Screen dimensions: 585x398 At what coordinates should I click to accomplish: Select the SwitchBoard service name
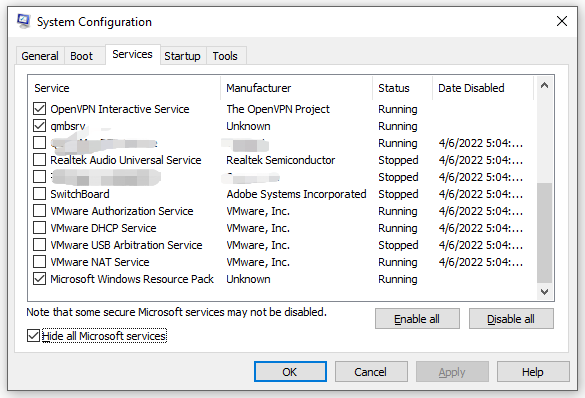coord(80,194)
